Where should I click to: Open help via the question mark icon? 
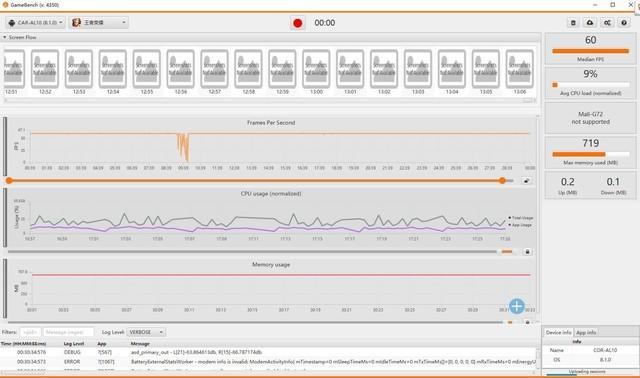click(x=624, y=23)
